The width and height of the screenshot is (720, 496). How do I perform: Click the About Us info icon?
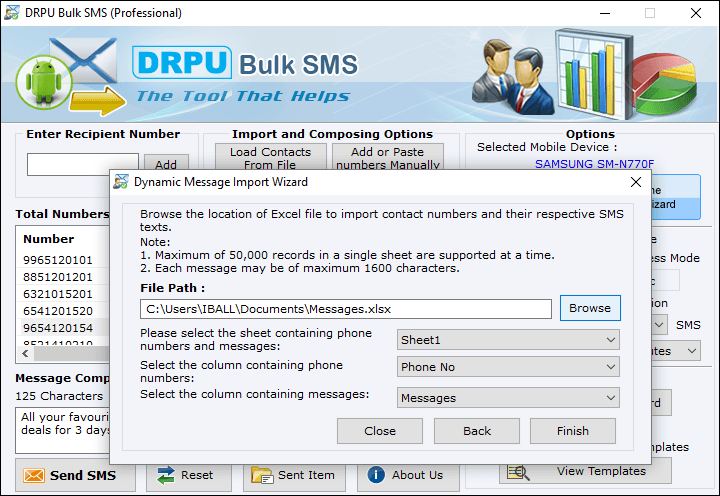(x=376, y=475)
